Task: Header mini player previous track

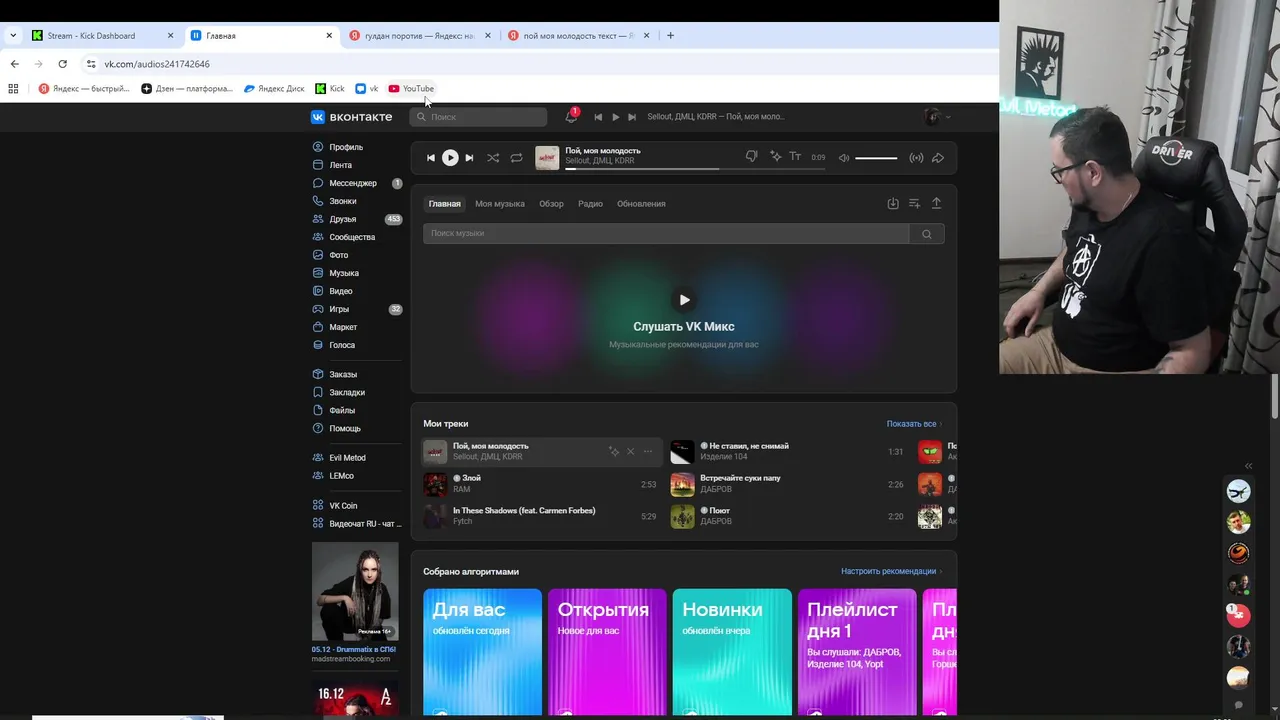Action: (x=598, y=117)
